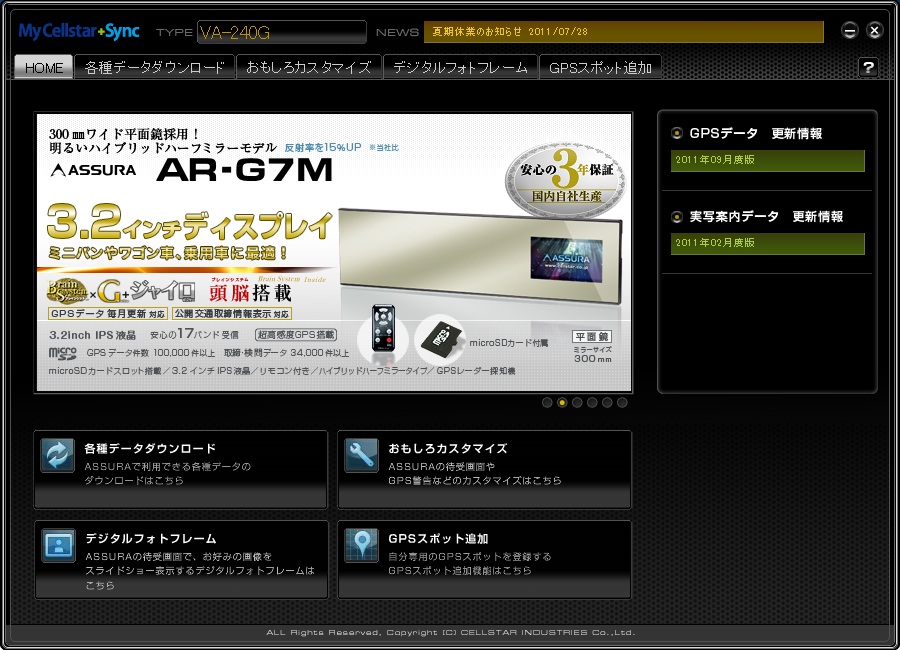Select the second banner slide dot
Image resolution: width=900 pixels, height=650 pixels.
[562, 403]
